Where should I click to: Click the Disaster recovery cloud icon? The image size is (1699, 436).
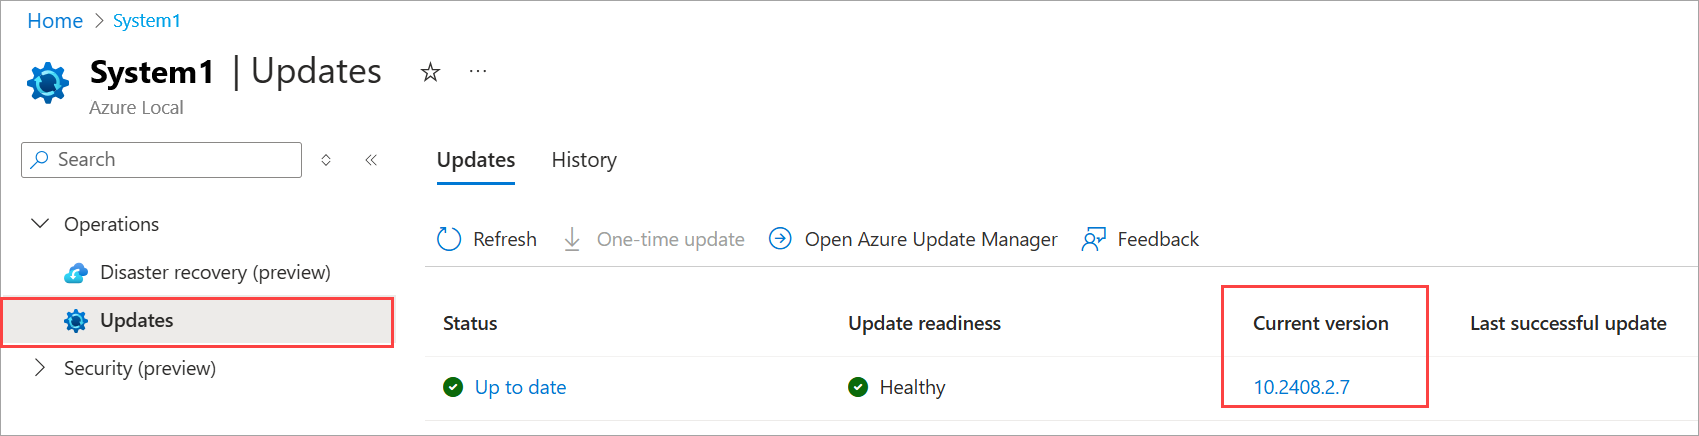click(x=76, y=273)
